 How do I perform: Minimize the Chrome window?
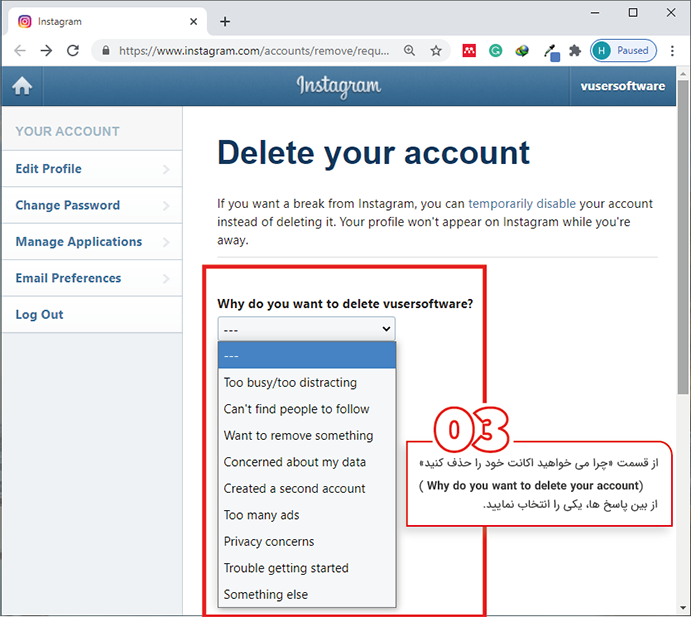[595, 13]
